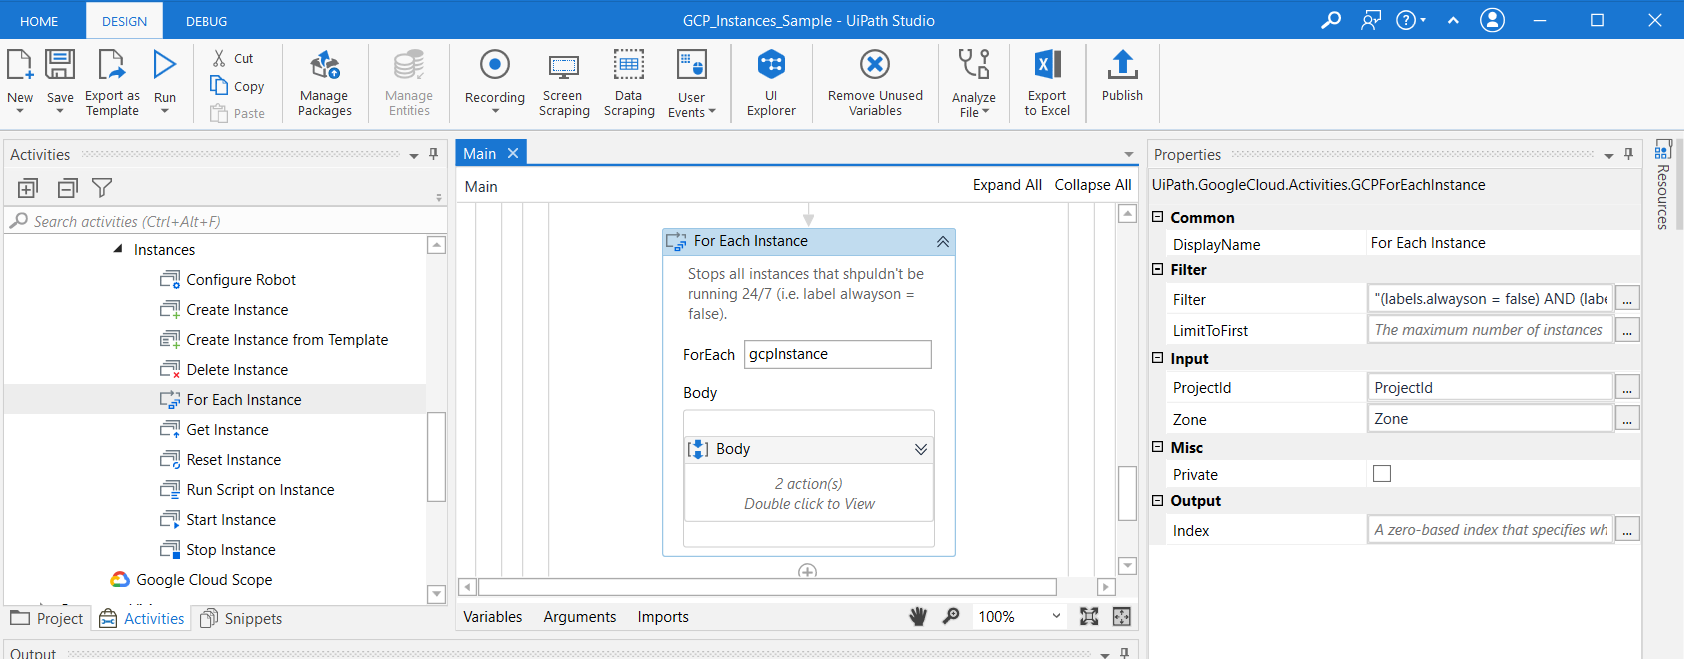
Task: Open the search magnifier in the title bar
Action: pyautogui.click(x=1331, y=20)
